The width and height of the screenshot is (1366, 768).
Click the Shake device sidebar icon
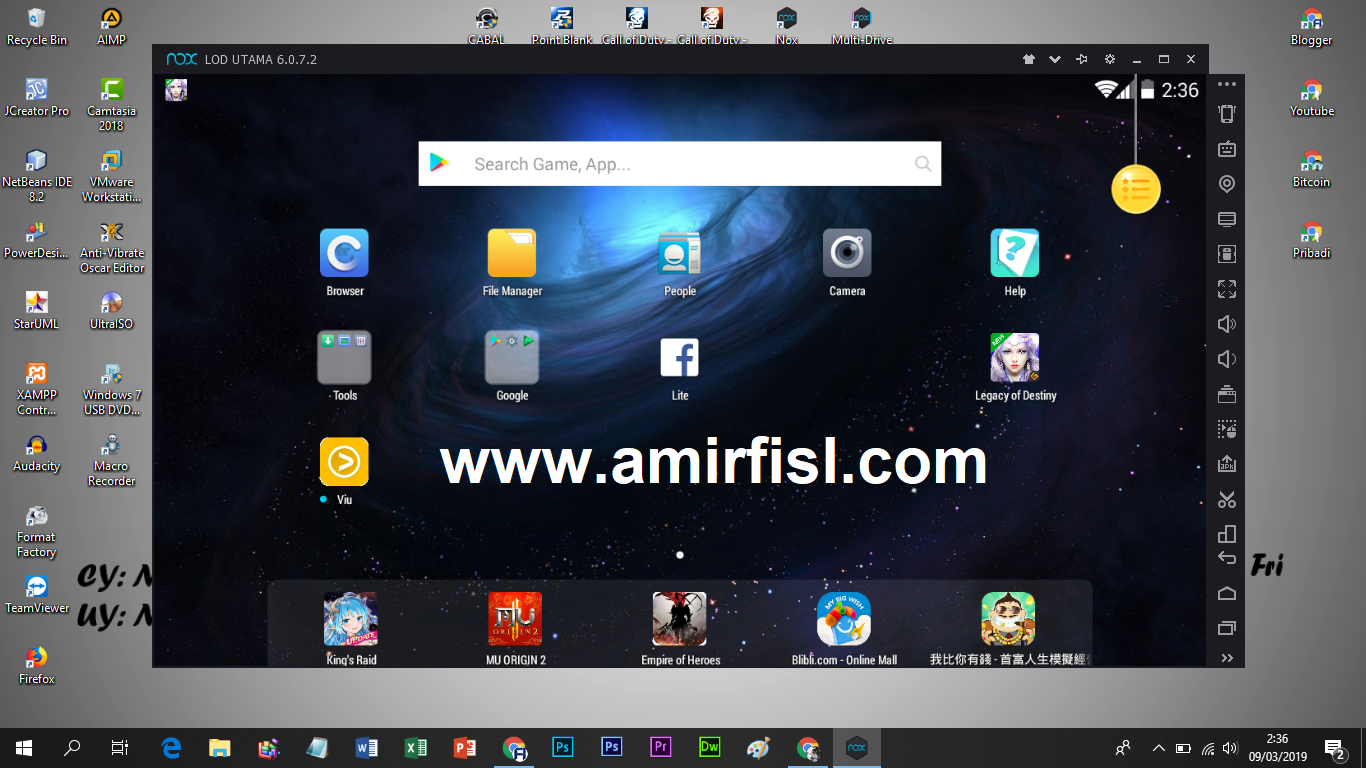[1227, 114]
